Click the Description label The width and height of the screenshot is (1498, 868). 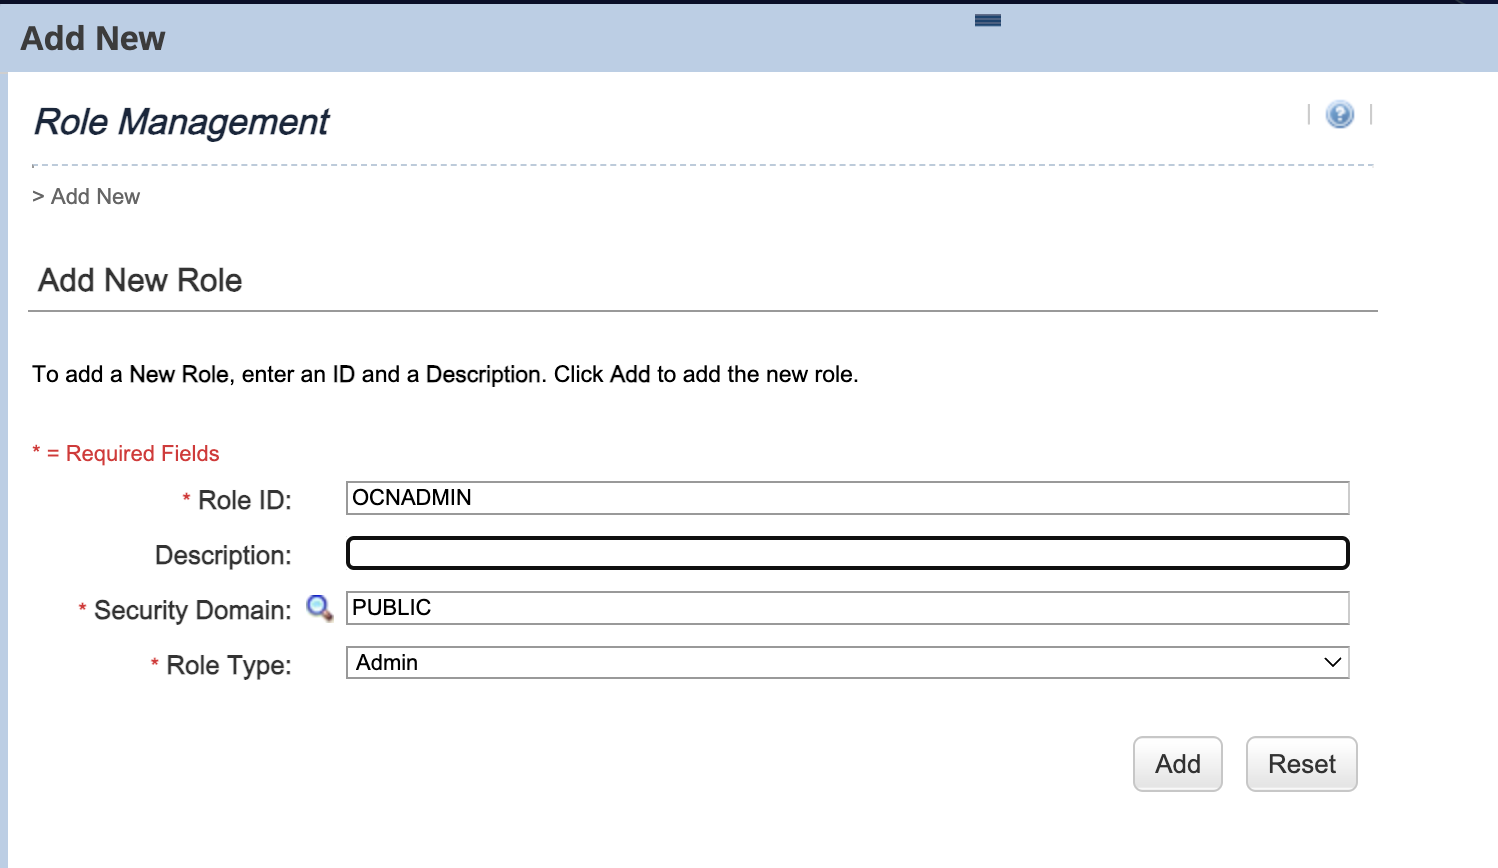point(223,555)
